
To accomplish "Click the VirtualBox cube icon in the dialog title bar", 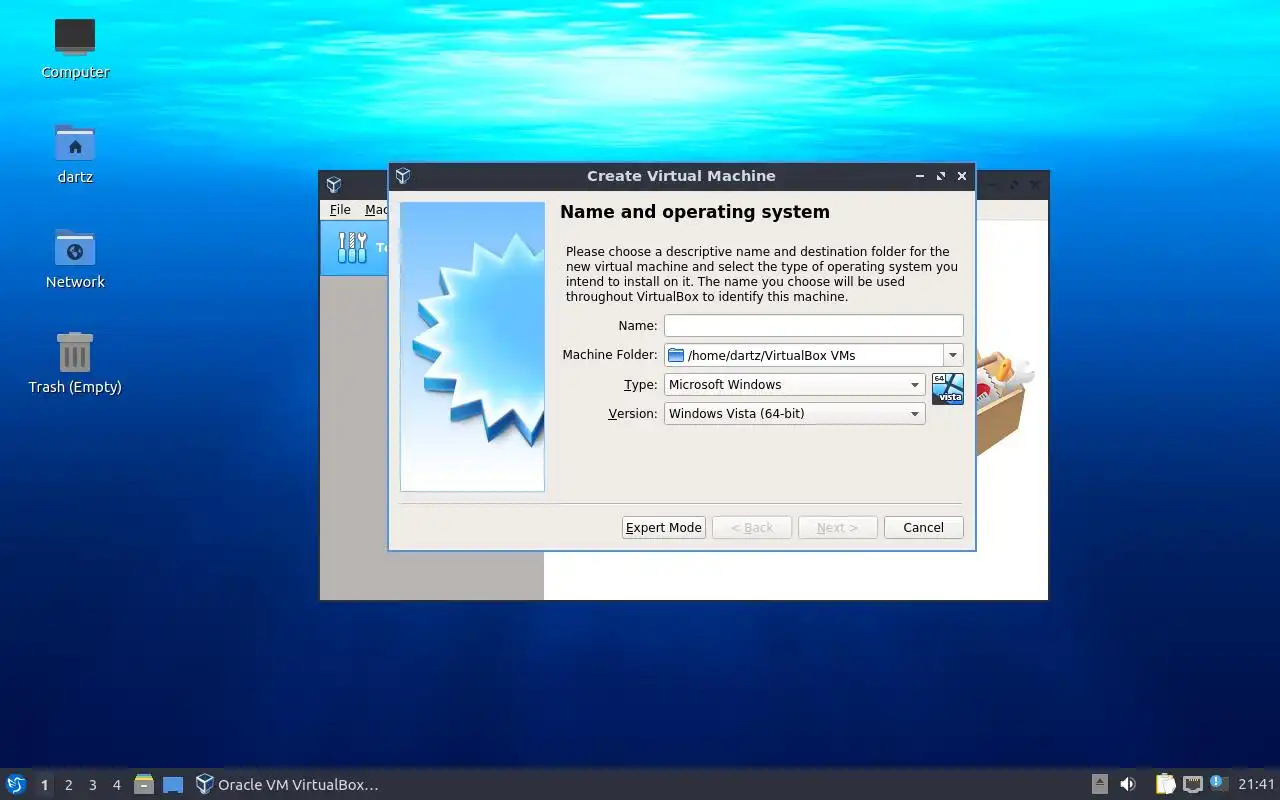I will 403,176.
